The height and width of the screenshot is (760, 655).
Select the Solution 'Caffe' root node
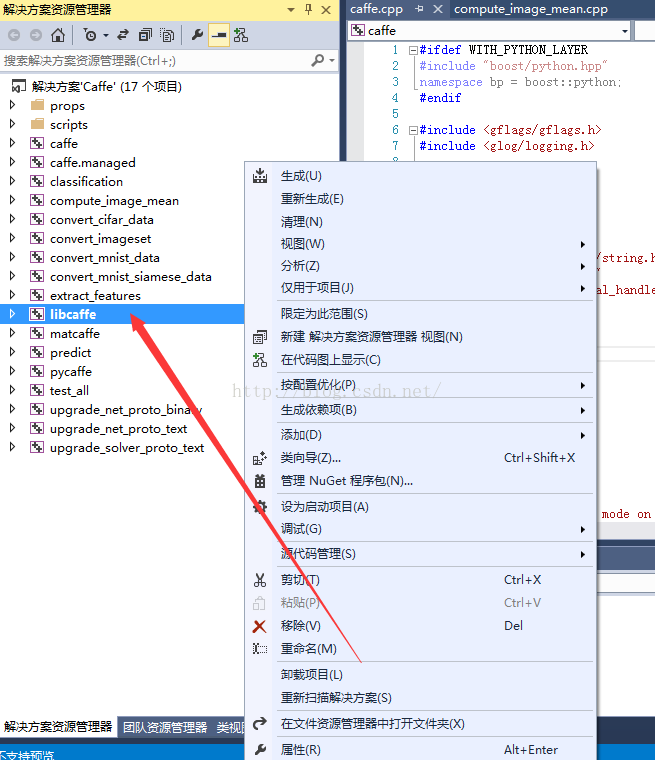tap(107, 86)
